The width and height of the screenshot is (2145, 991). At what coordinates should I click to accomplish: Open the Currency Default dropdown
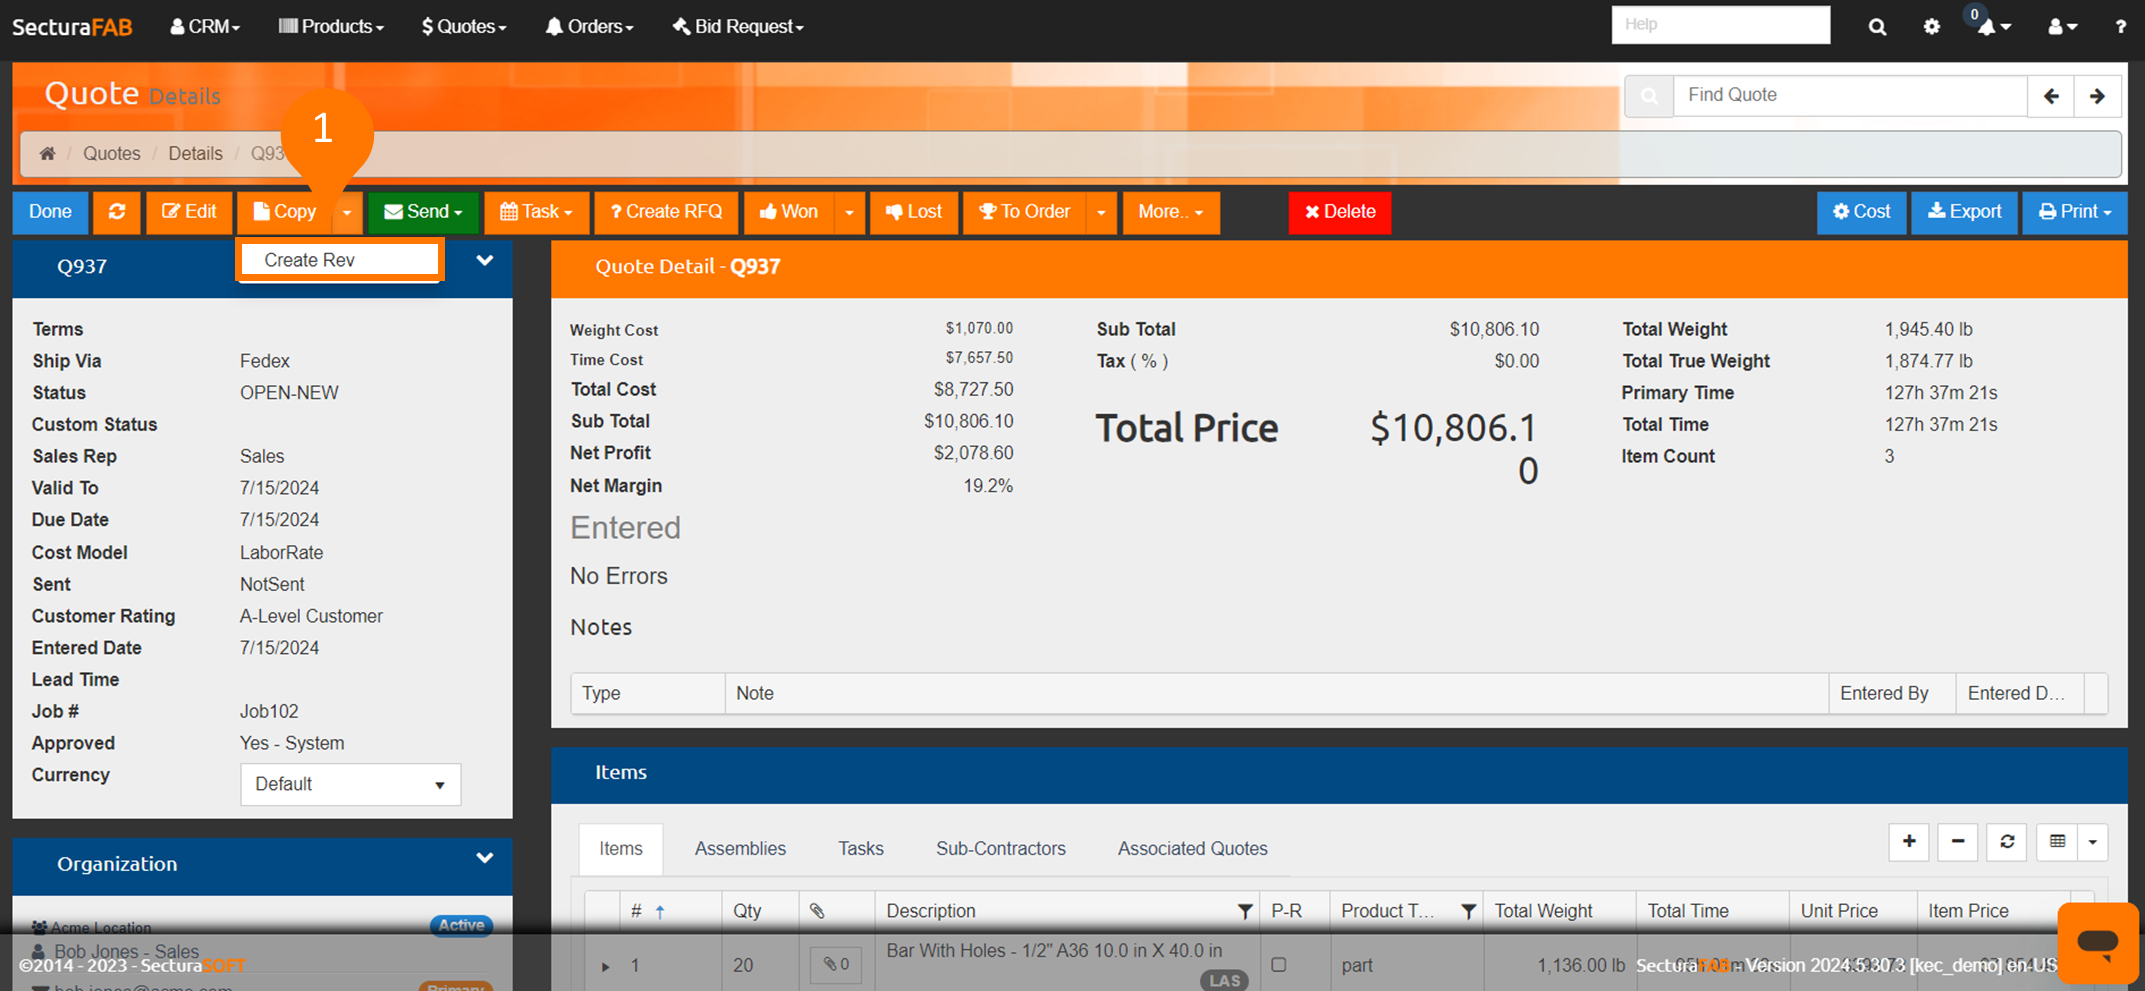350,784
